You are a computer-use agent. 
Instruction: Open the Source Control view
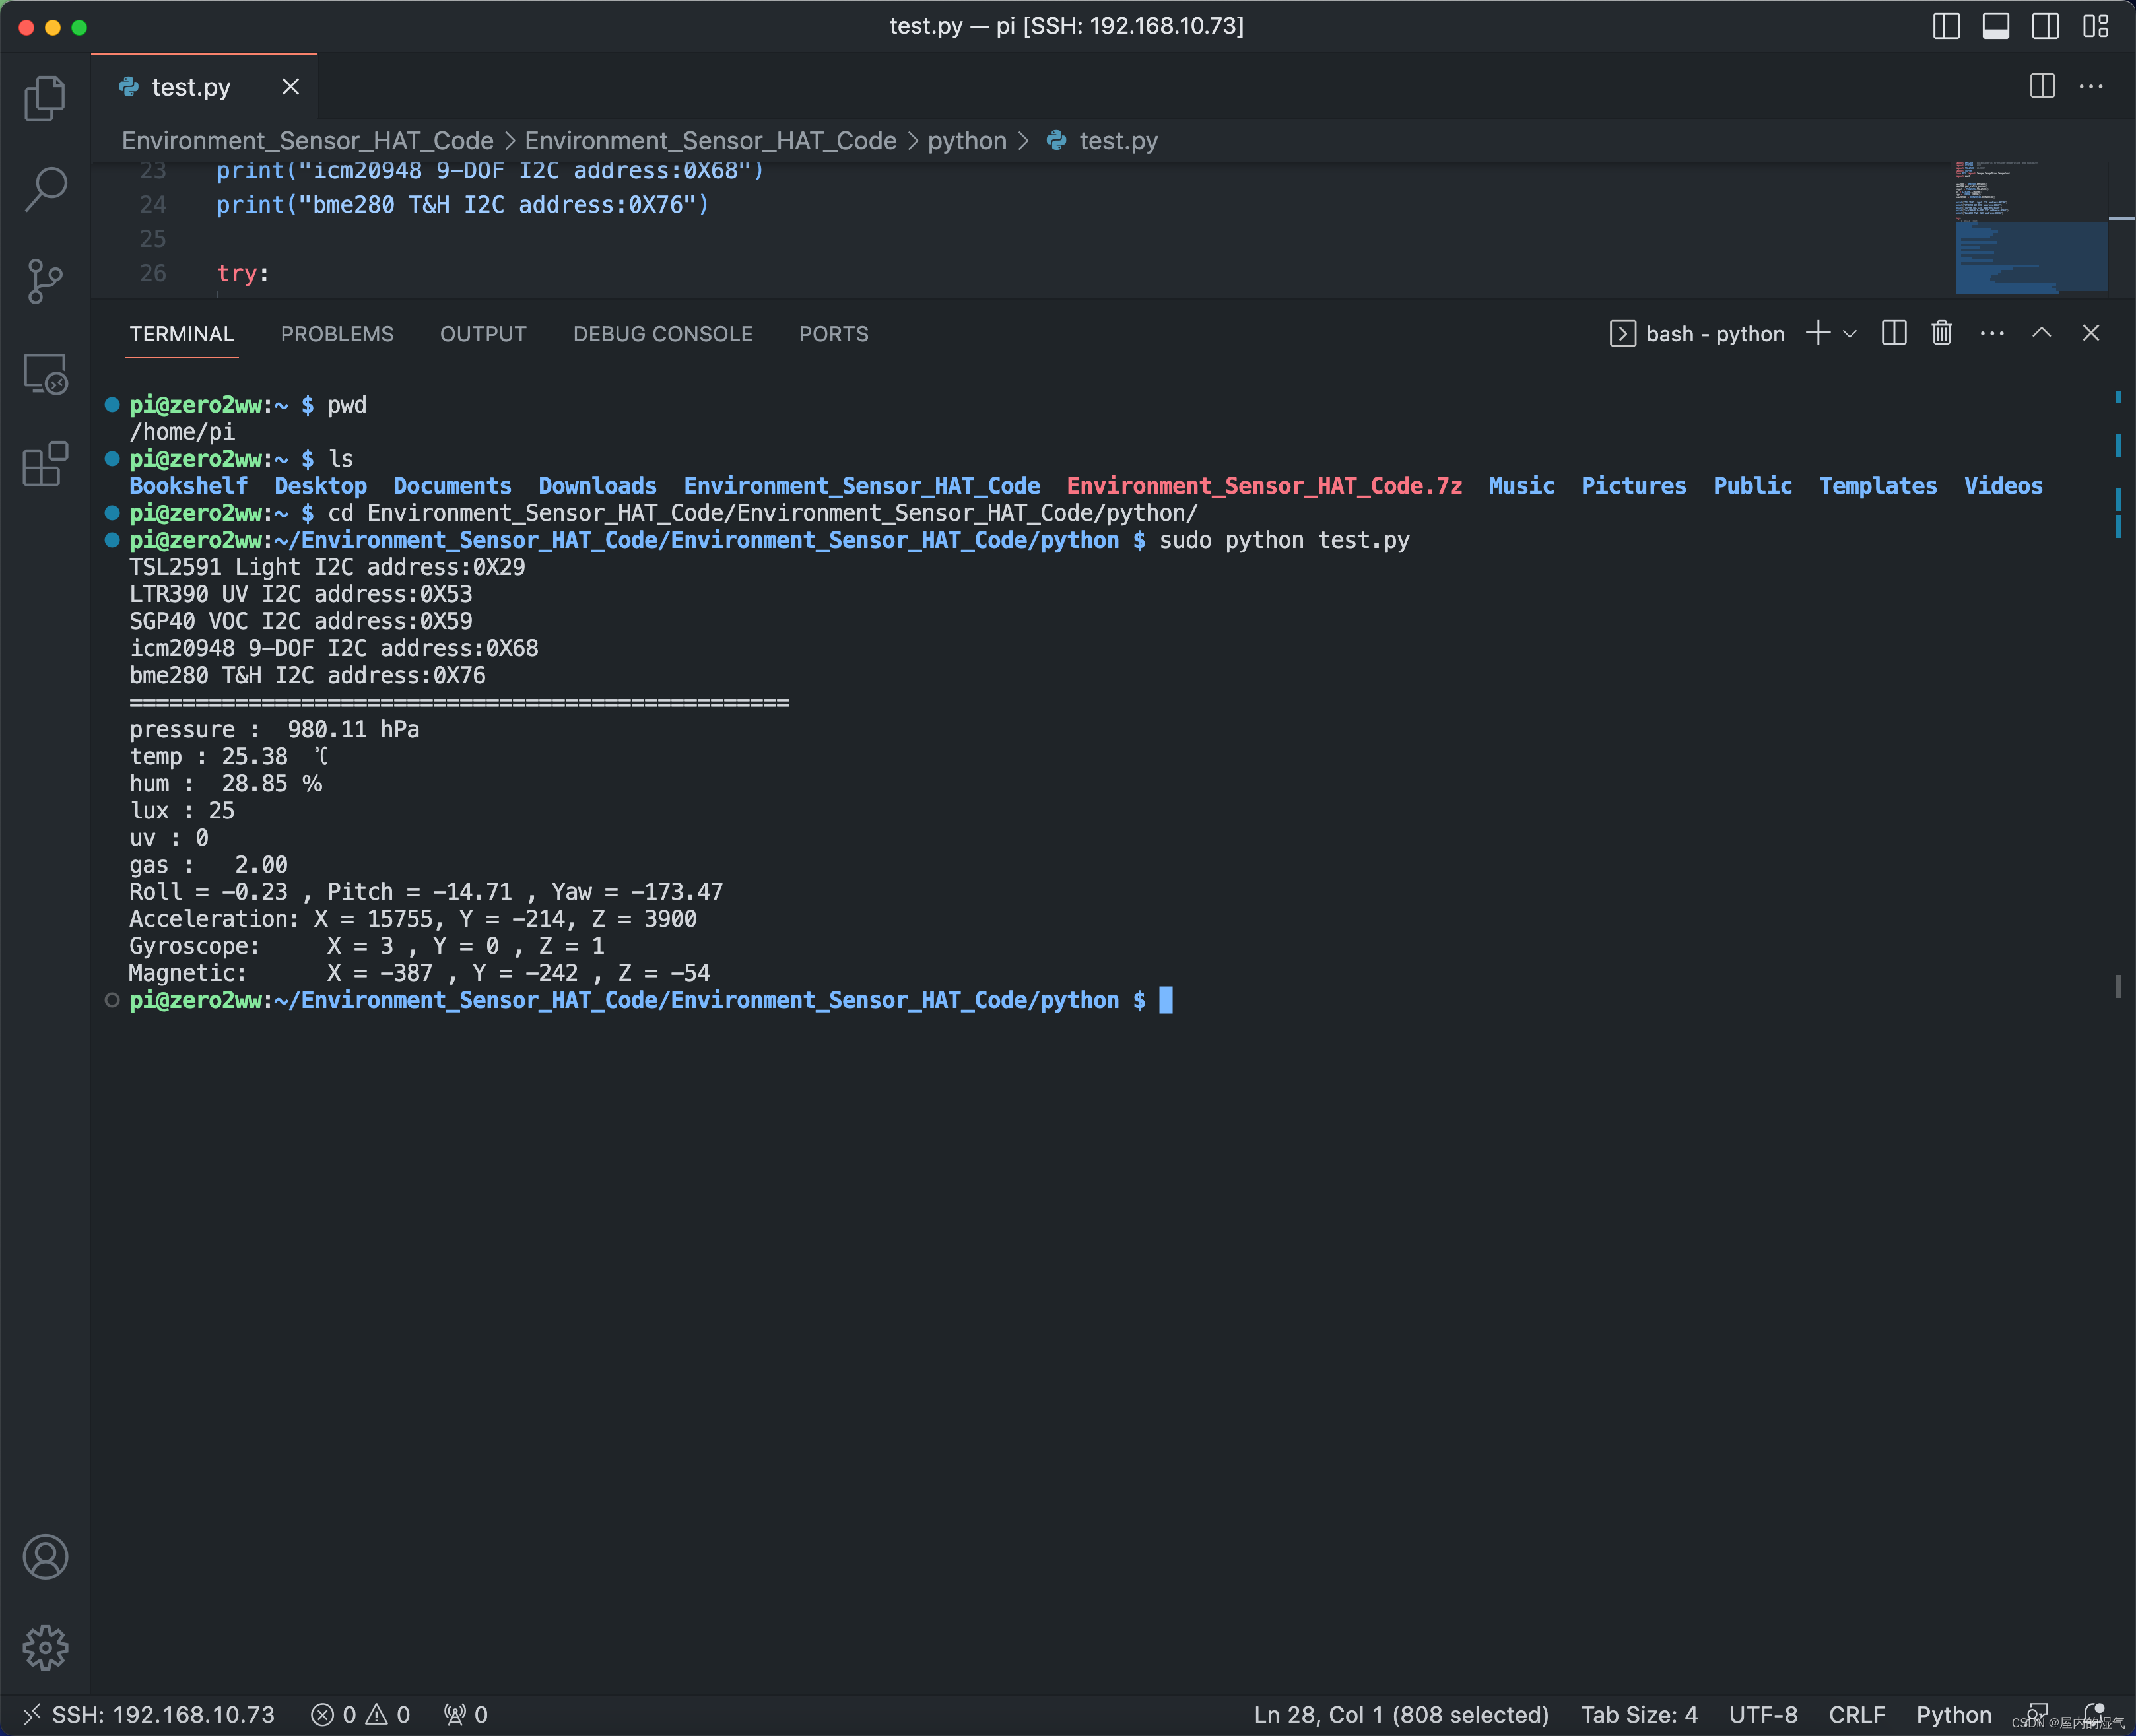(45, 281)
